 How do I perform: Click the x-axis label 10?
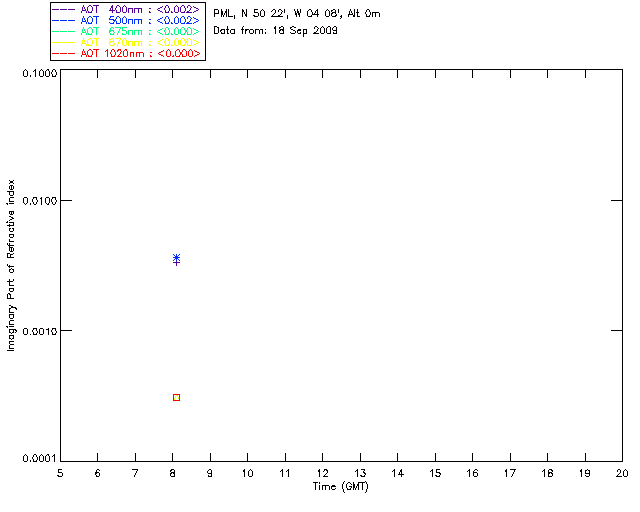pyautogui.click(x=247, y=473)
